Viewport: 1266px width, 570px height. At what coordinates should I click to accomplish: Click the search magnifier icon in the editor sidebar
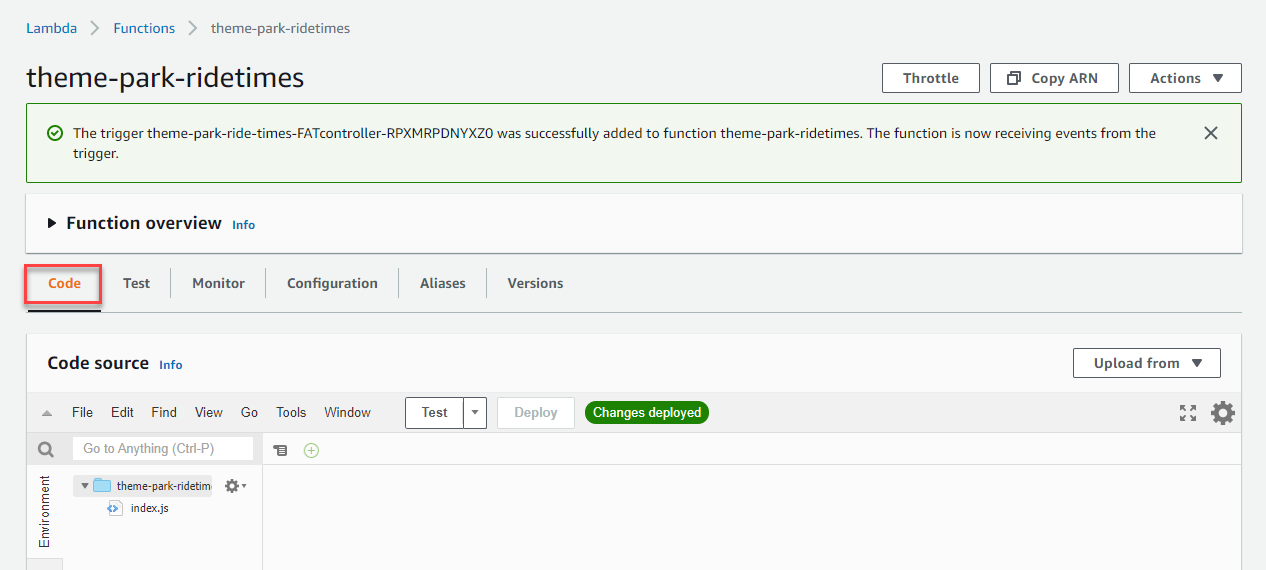click(x=45, y=449)
